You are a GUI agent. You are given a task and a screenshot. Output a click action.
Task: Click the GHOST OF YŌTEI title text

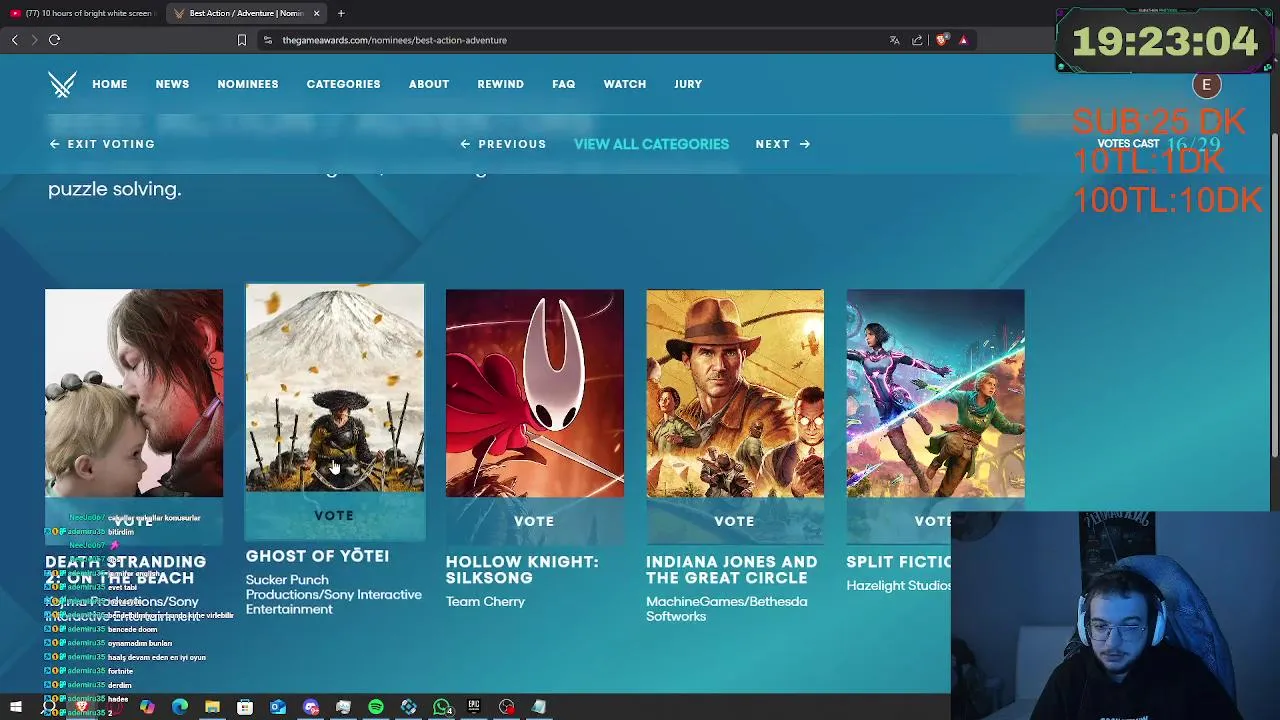coord(317,556)
